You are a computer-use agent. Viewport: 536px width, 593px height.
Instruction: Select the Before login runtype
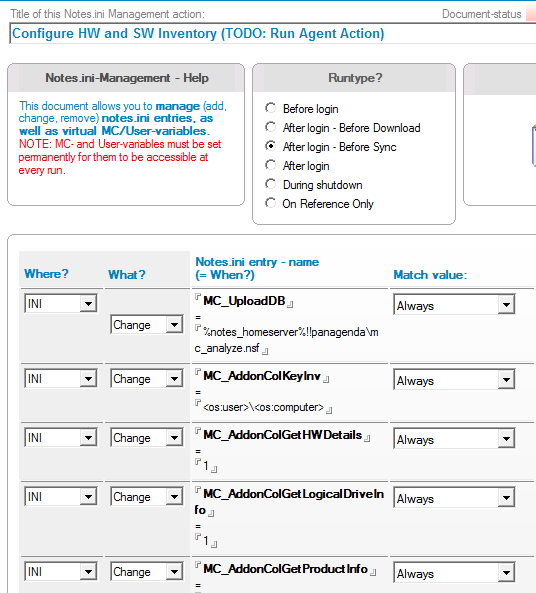(270, 108)
